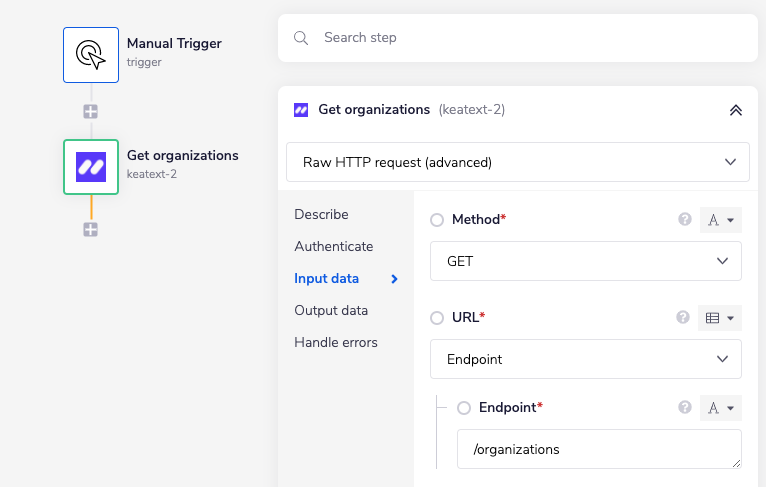Toggle the Method radio button

pyautogui.click(x=437, y=220)
